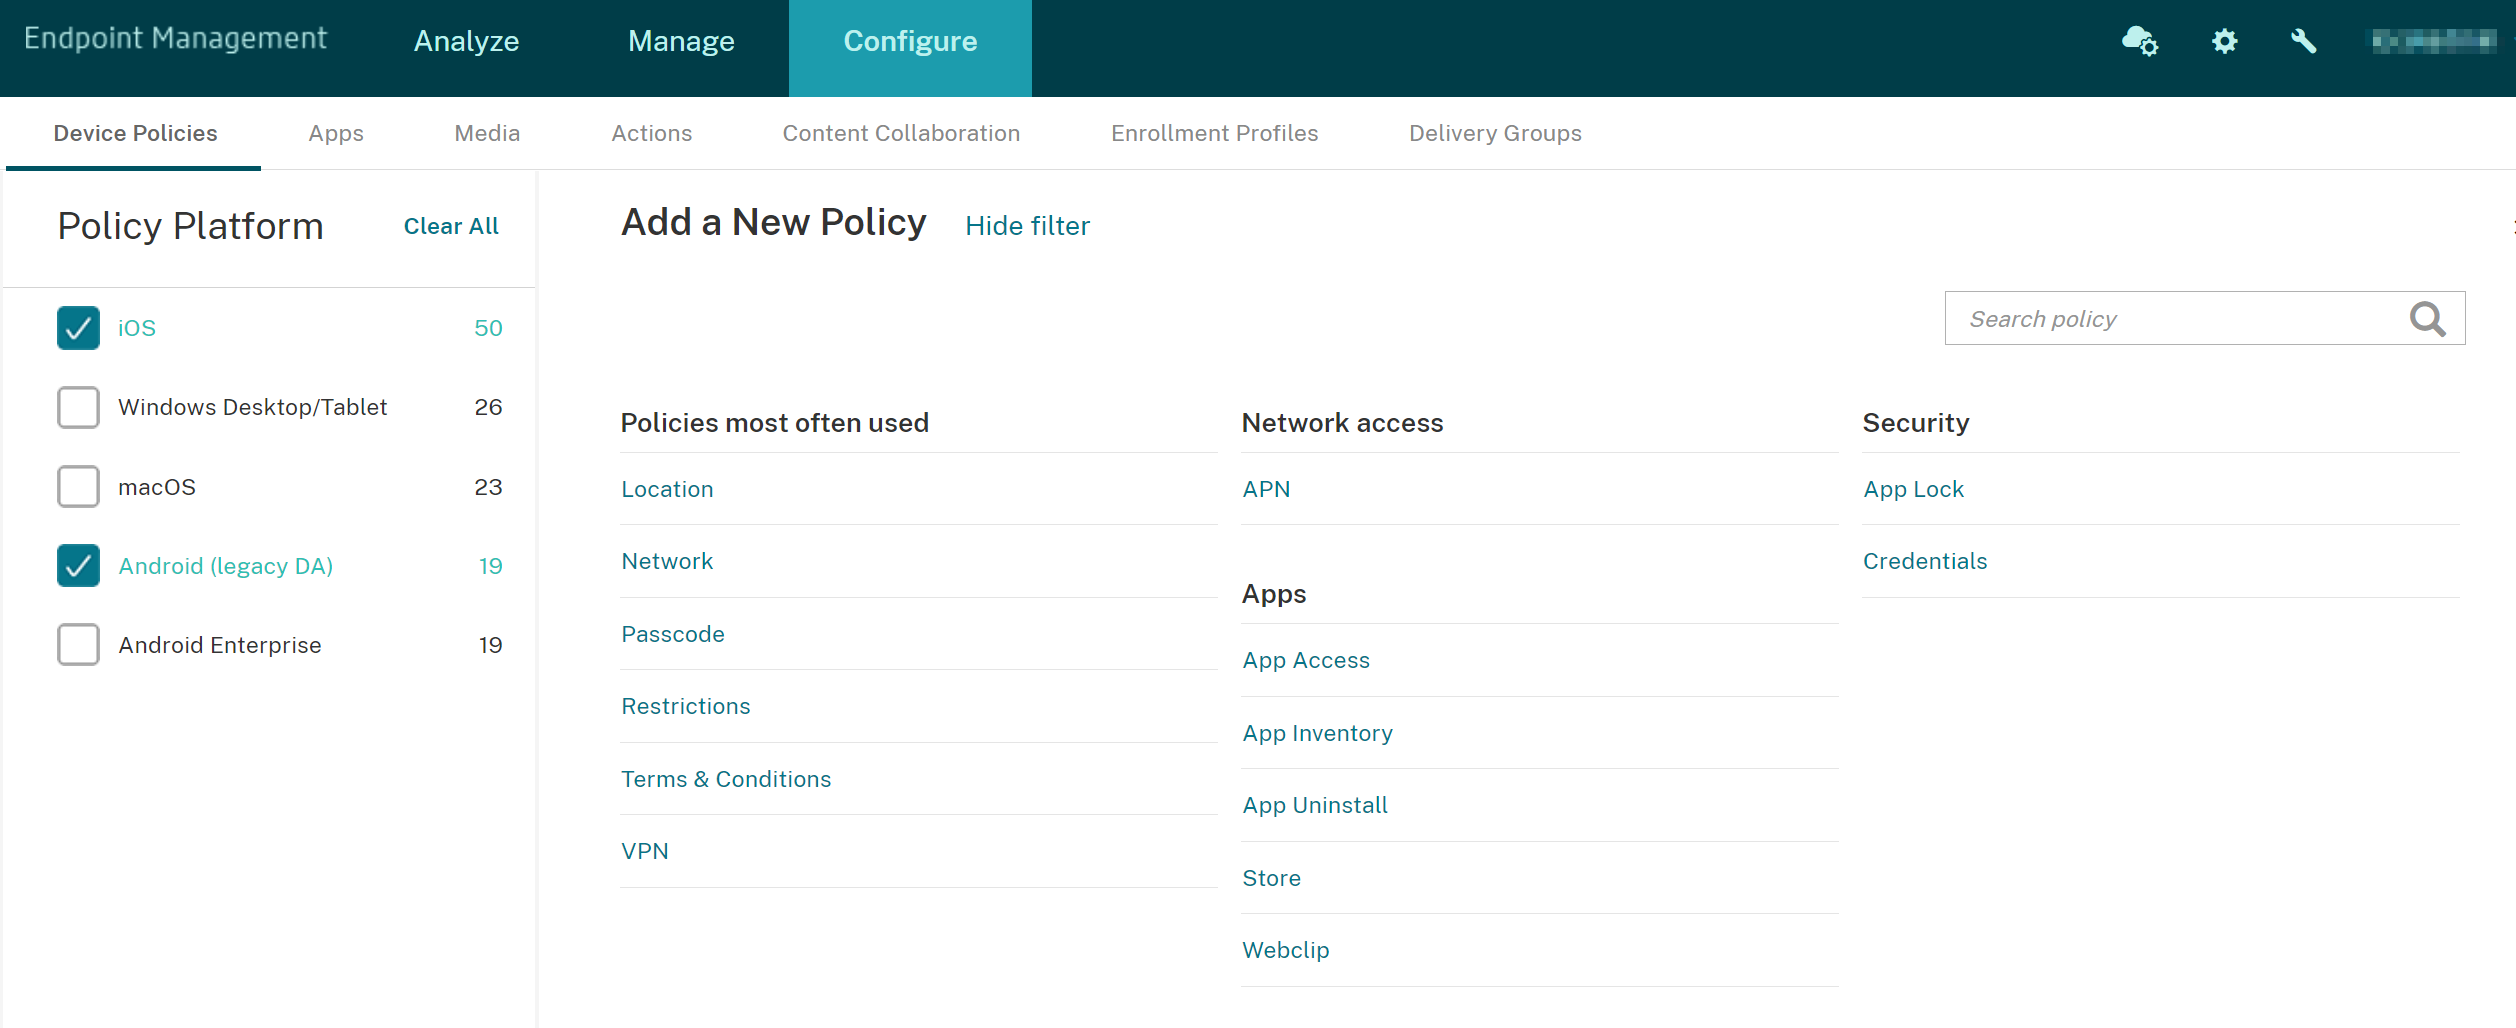The width and height of the screenshot is (2516, 1028).
Task: Open the Passcode policy link
Action: 673,634
